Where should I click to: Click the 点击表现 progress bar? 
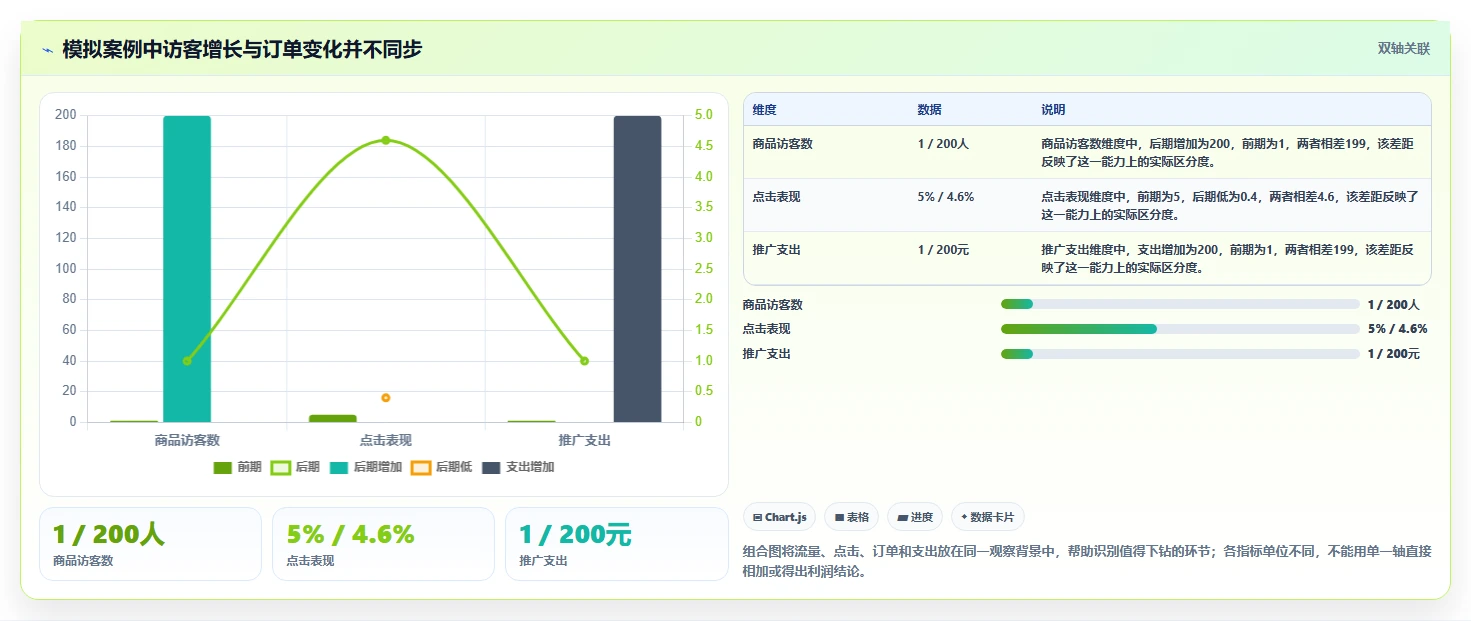pos(1180,329)
